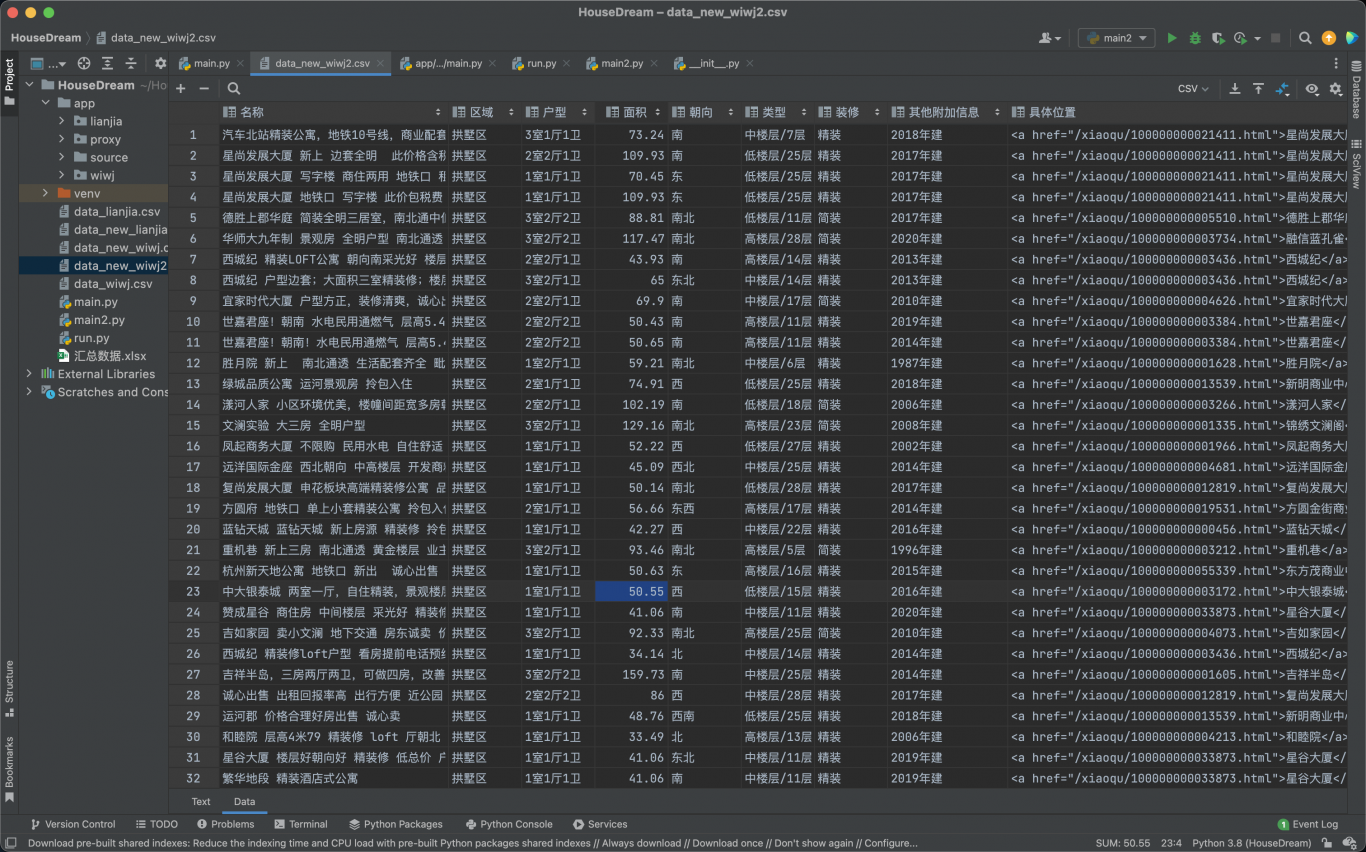The height and width of the screenshot is (852, 1366).
Task: Click the grey stop square in run toolbar
Action: click(x=1275, y=38)
